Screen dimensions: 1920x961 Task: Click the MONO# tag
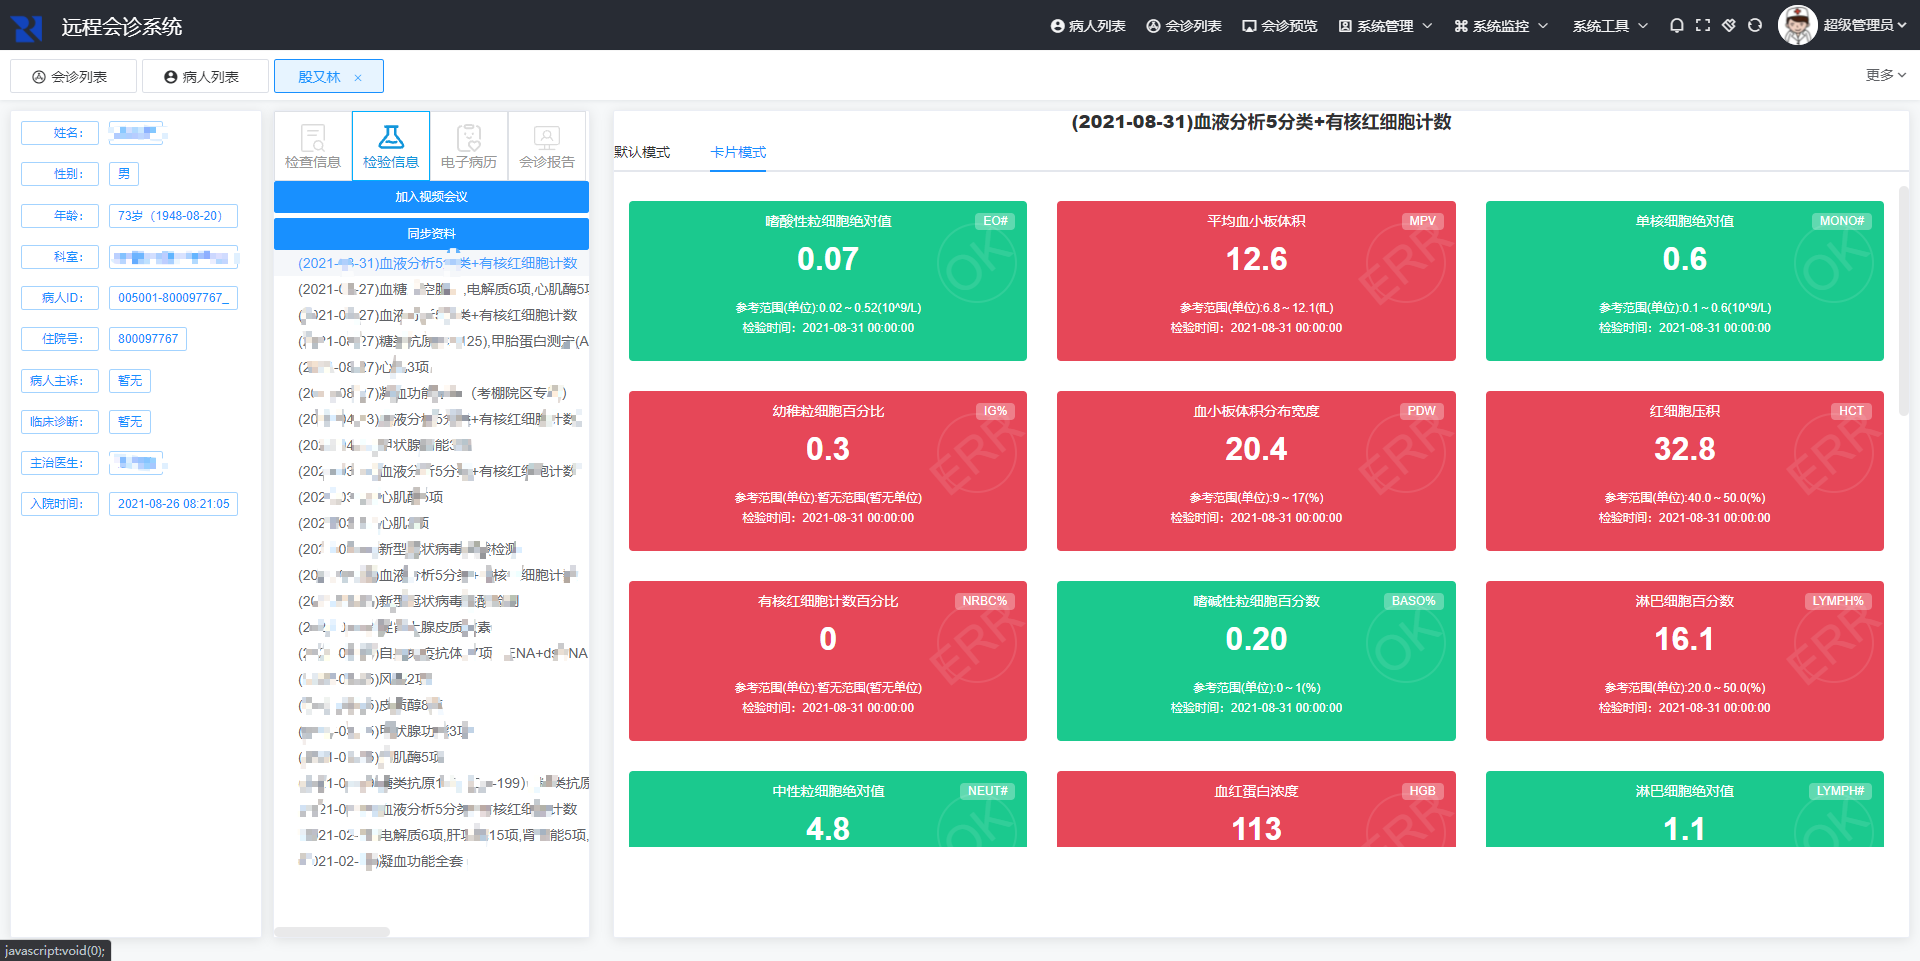click(1842, 221)
